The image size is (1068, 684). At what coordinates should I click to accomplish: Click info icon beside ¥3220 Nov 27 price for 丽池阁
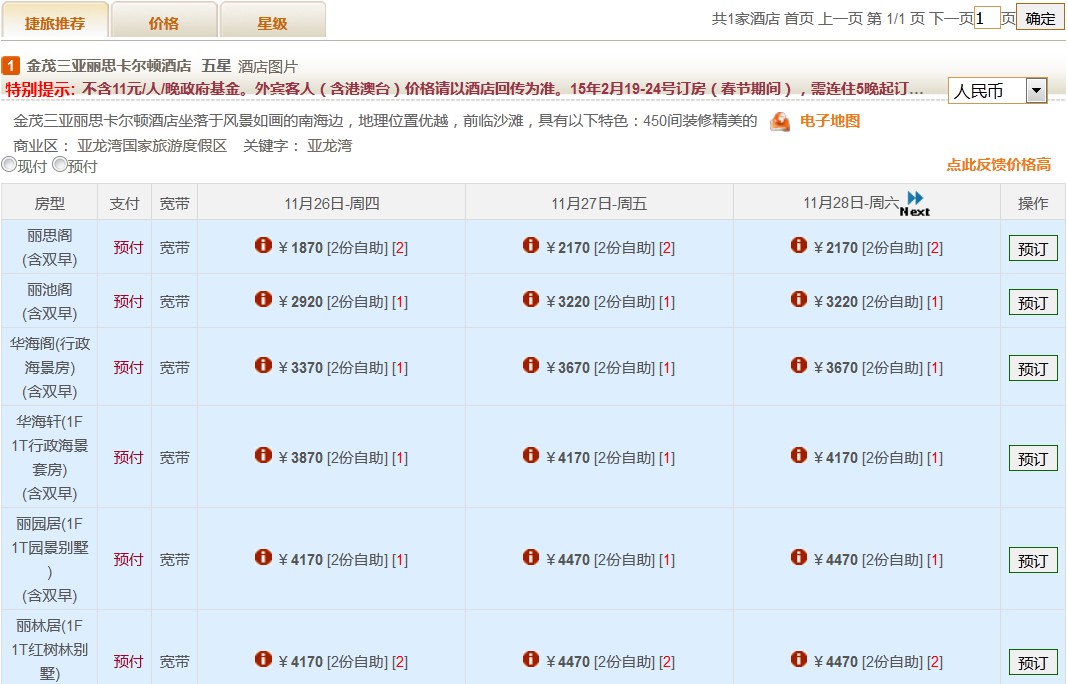pyautogui.click(x=531, y=299)
